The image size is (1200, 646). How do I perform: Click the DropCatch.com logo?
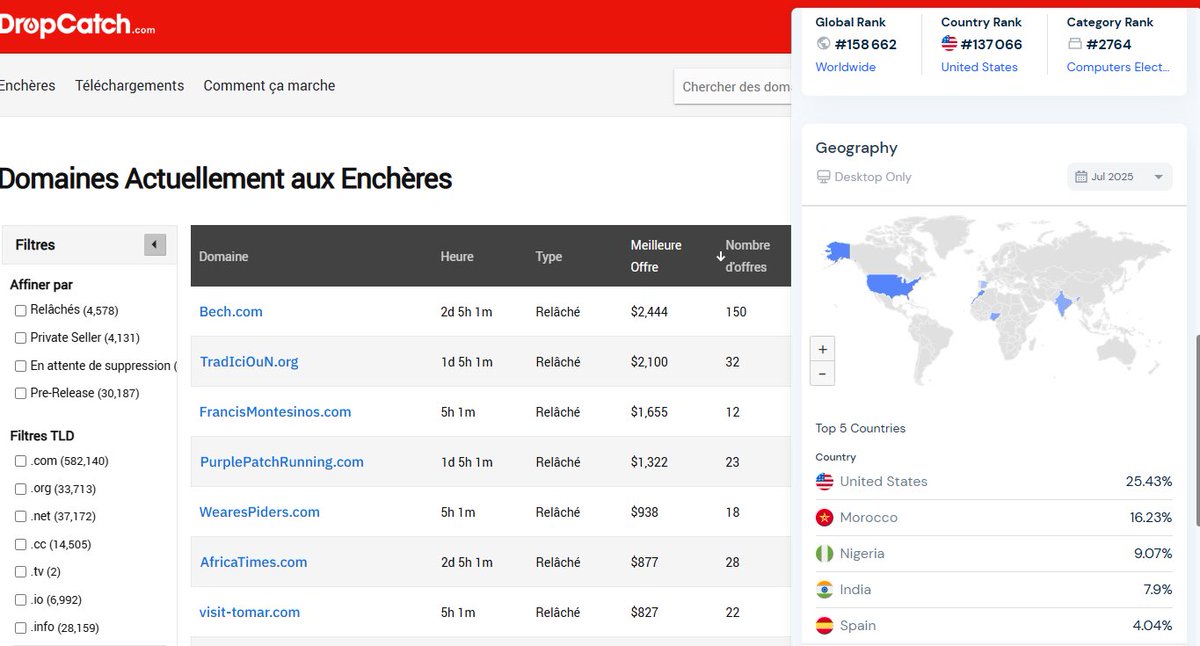pos(77,25)
